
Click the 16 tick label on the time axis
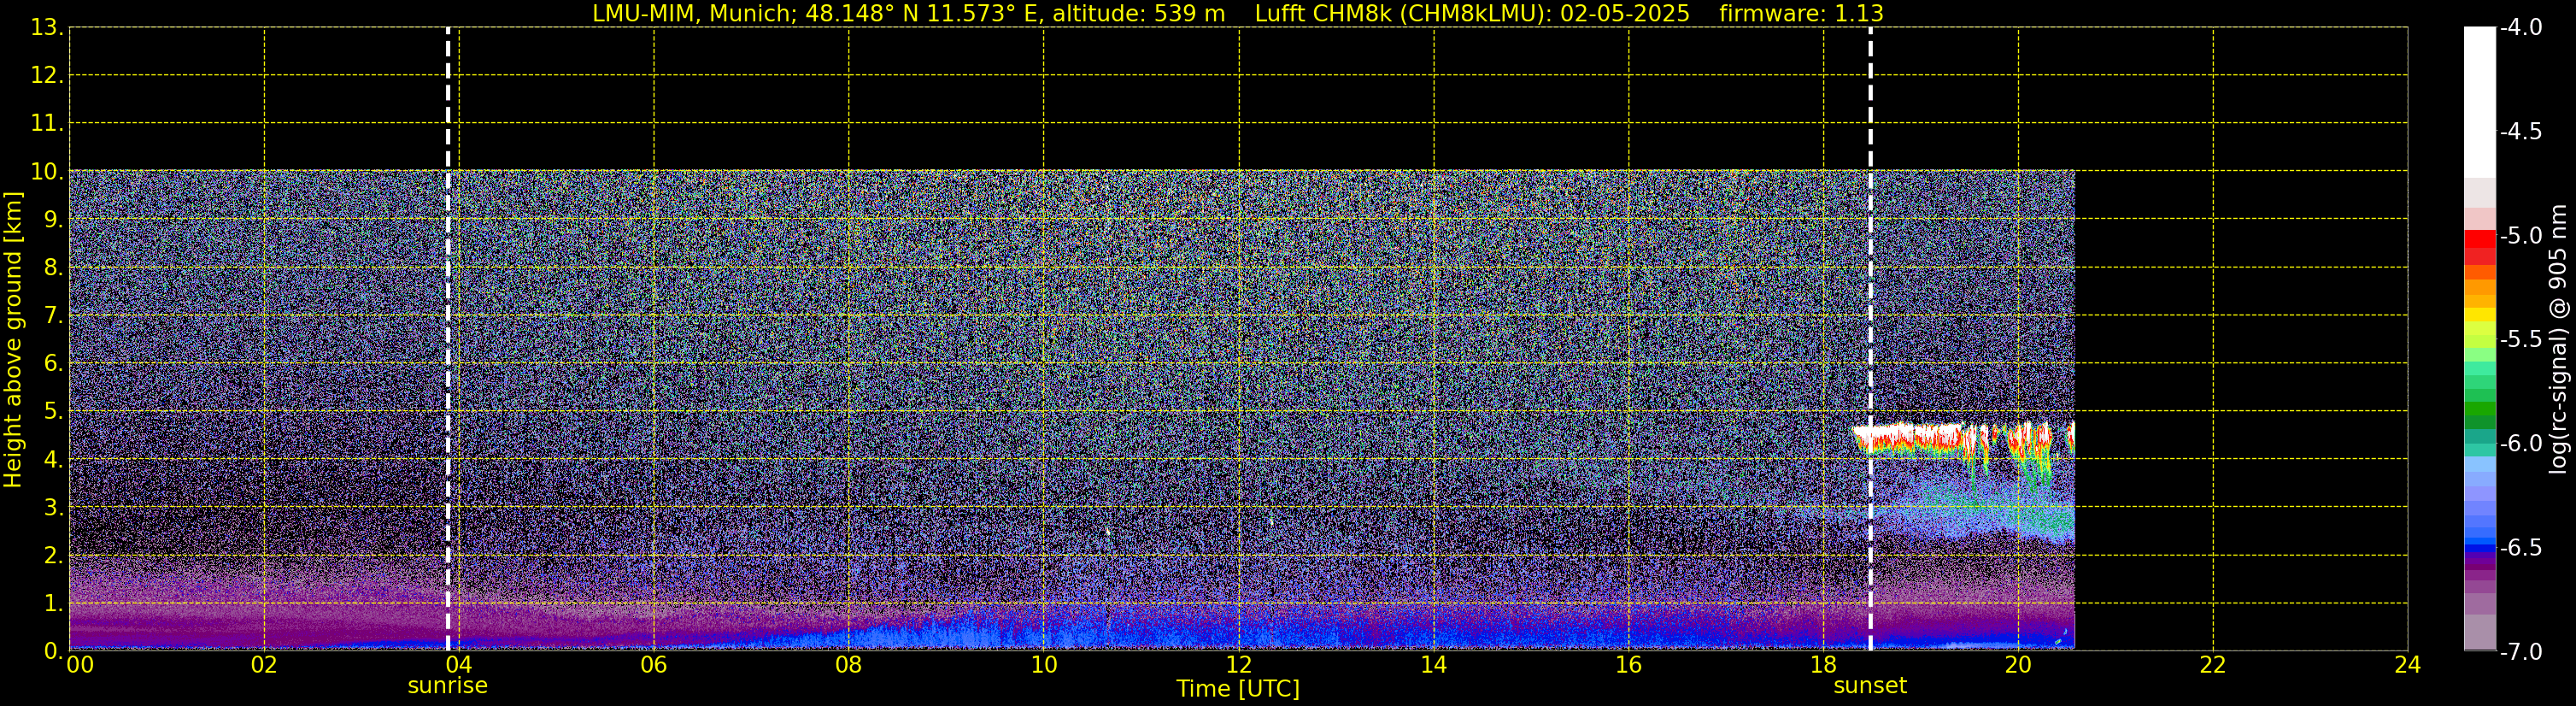click(1629, 664)
